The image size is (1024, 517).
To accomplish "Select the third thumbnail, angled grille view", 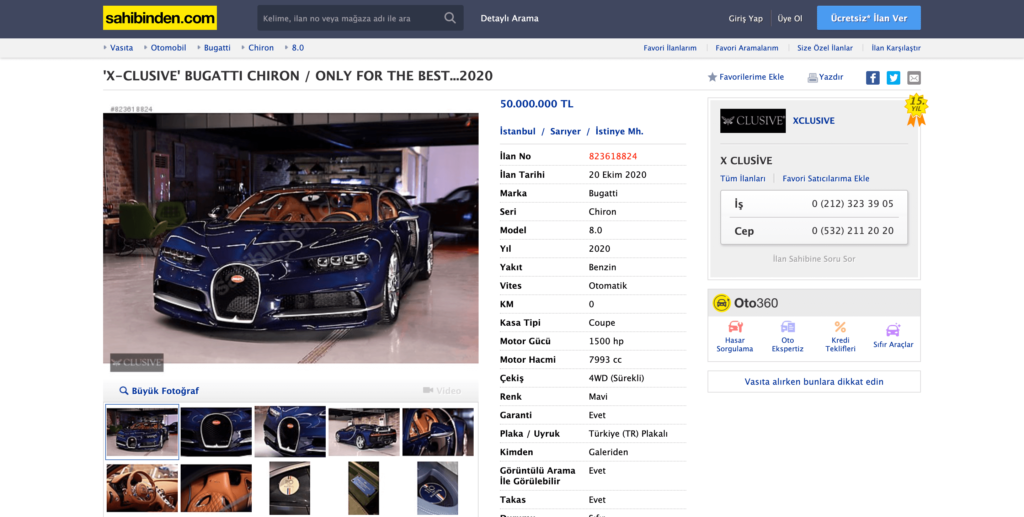I will tap(290, 431).
